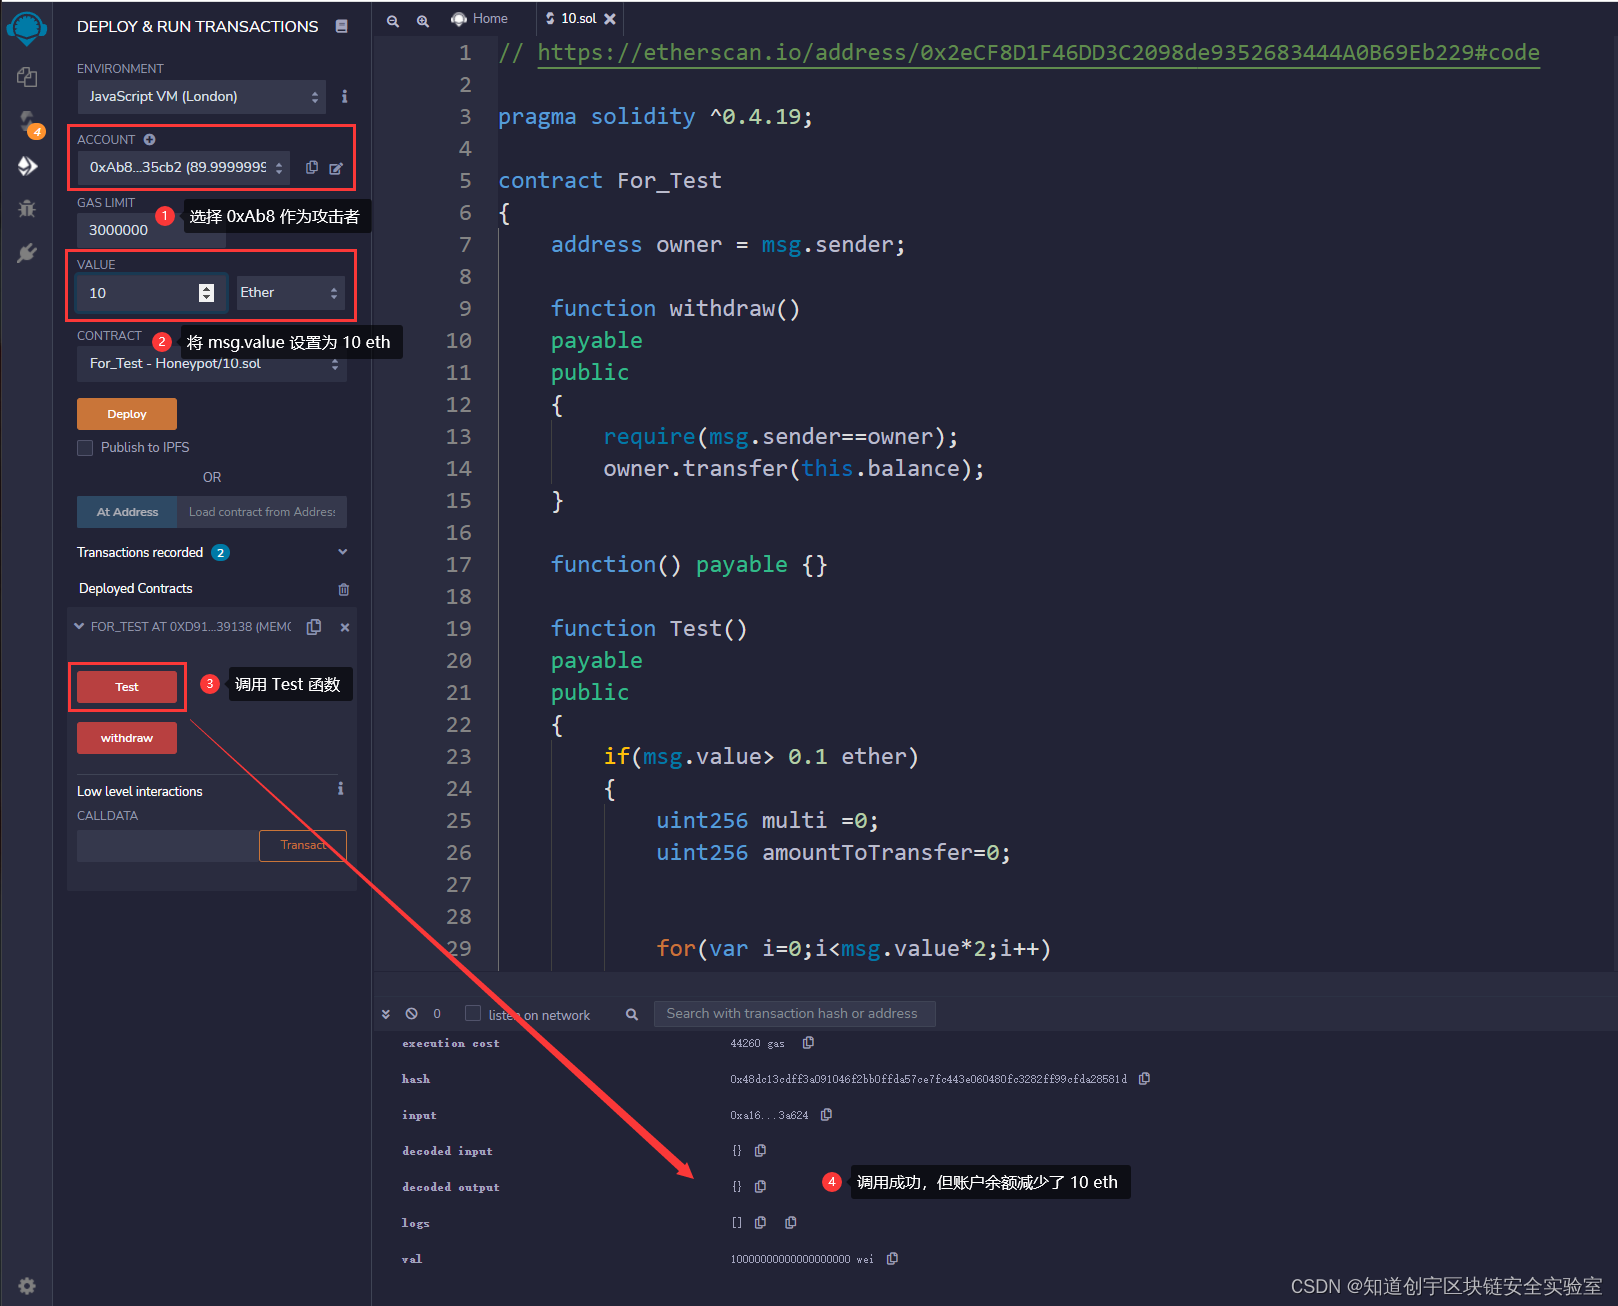The image size is (1618, 1306).
Task: Collapse the FOR_TEST deployed contract
Action: [79, 627]
